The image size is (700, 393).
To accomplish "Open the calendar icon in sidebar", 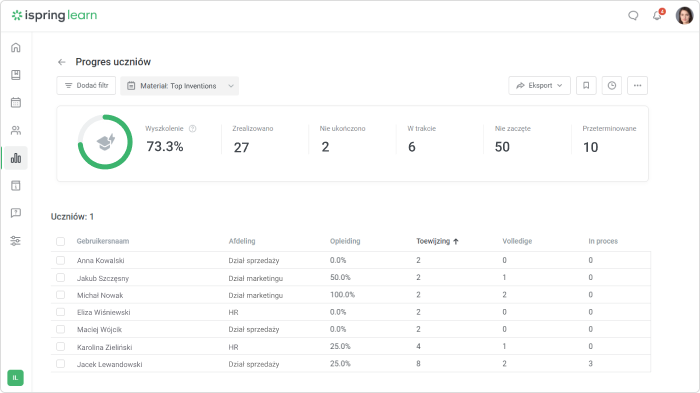I will pos(16,103).
